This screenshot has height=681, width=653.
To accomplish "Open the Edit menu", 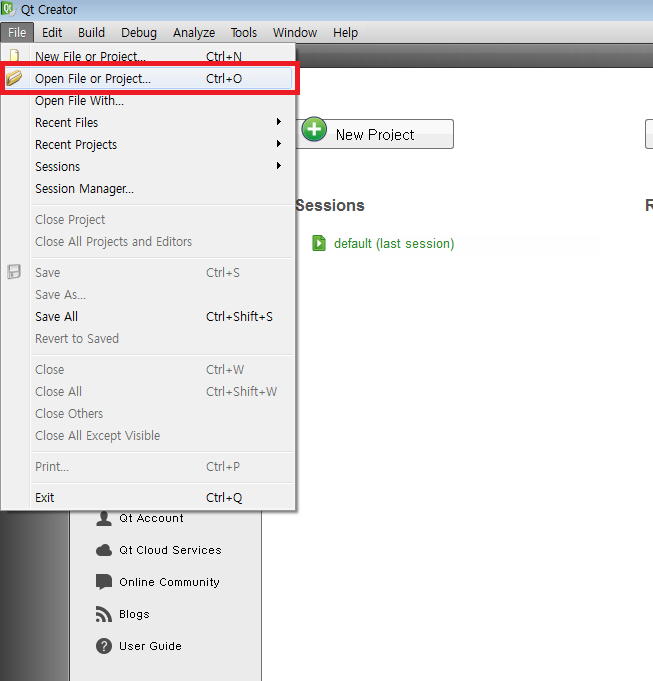I will [52, 33].
